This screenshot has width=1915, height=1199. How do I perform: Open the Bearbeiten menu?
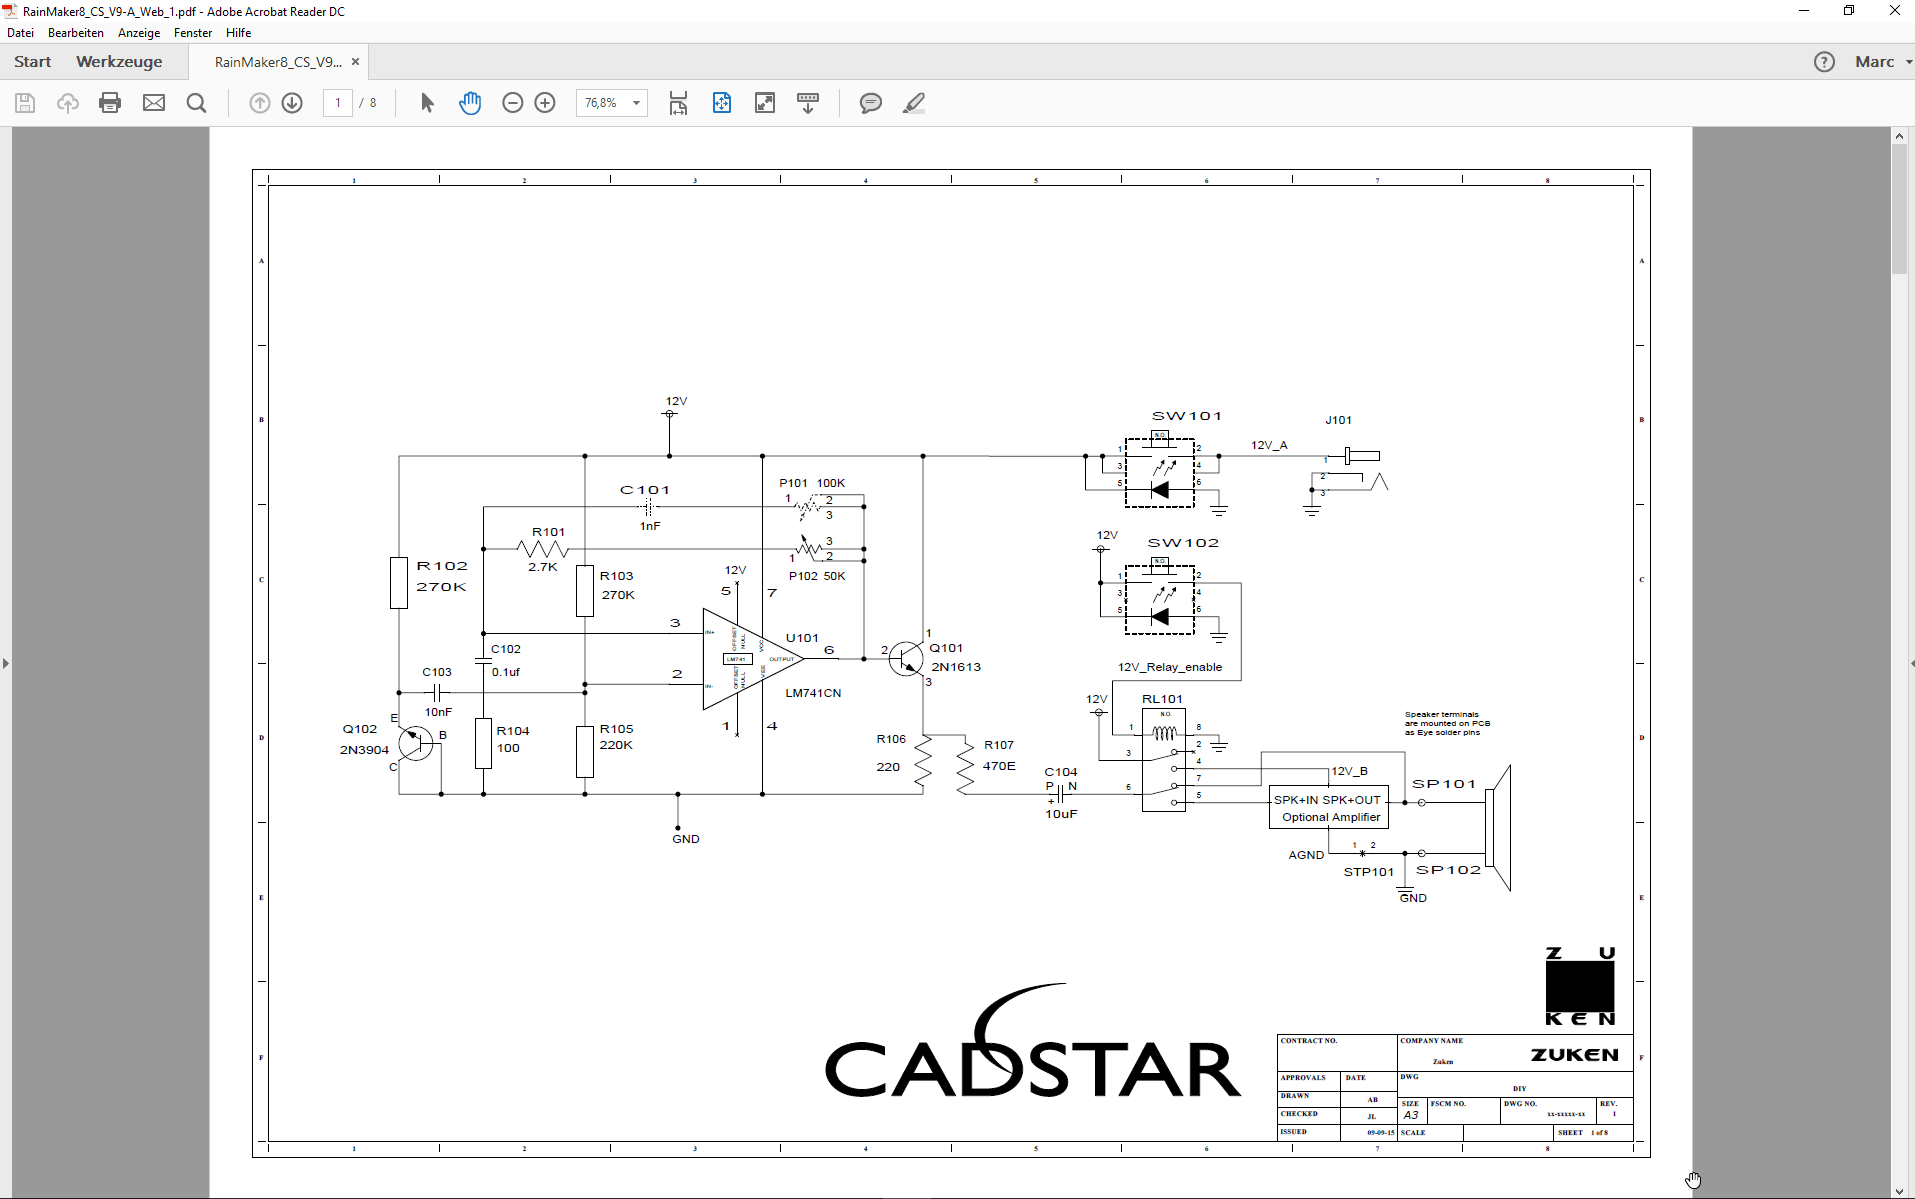(76, 33)
